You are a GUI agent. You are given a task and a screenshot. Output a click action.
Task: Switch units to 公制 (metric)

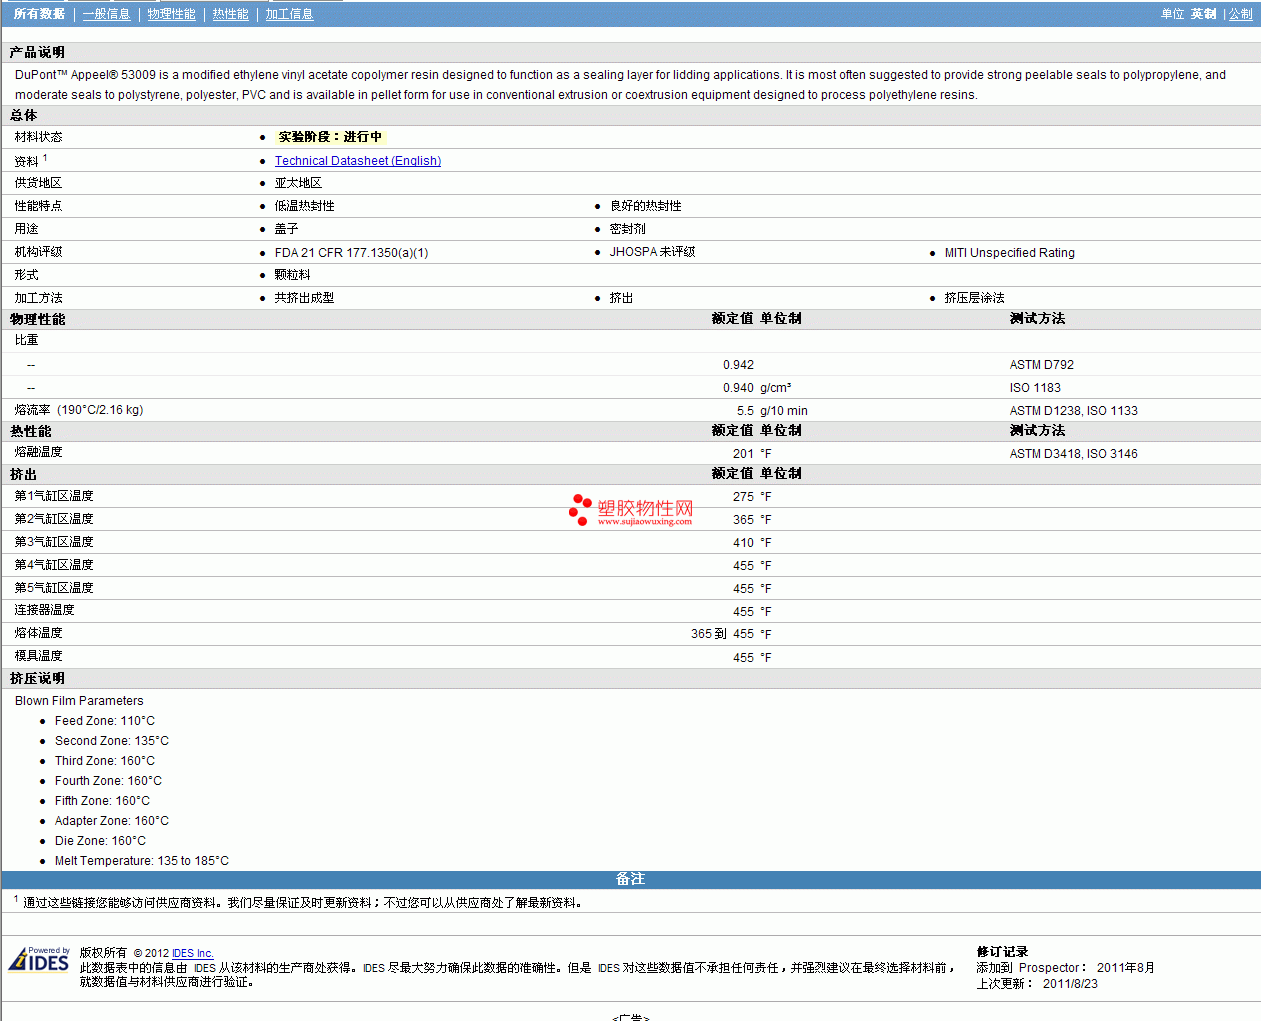[1240, 14]
